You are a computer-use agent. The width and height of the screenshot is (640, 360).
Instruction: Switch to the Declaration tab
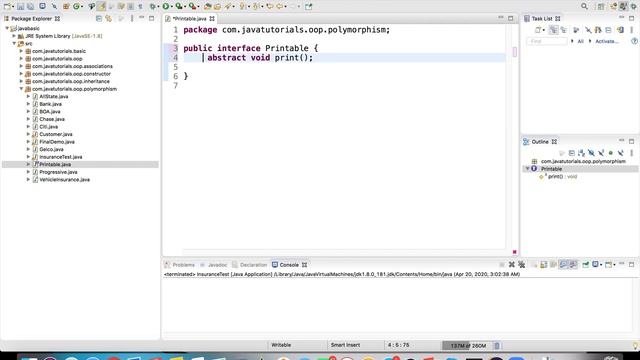(250, 265)
